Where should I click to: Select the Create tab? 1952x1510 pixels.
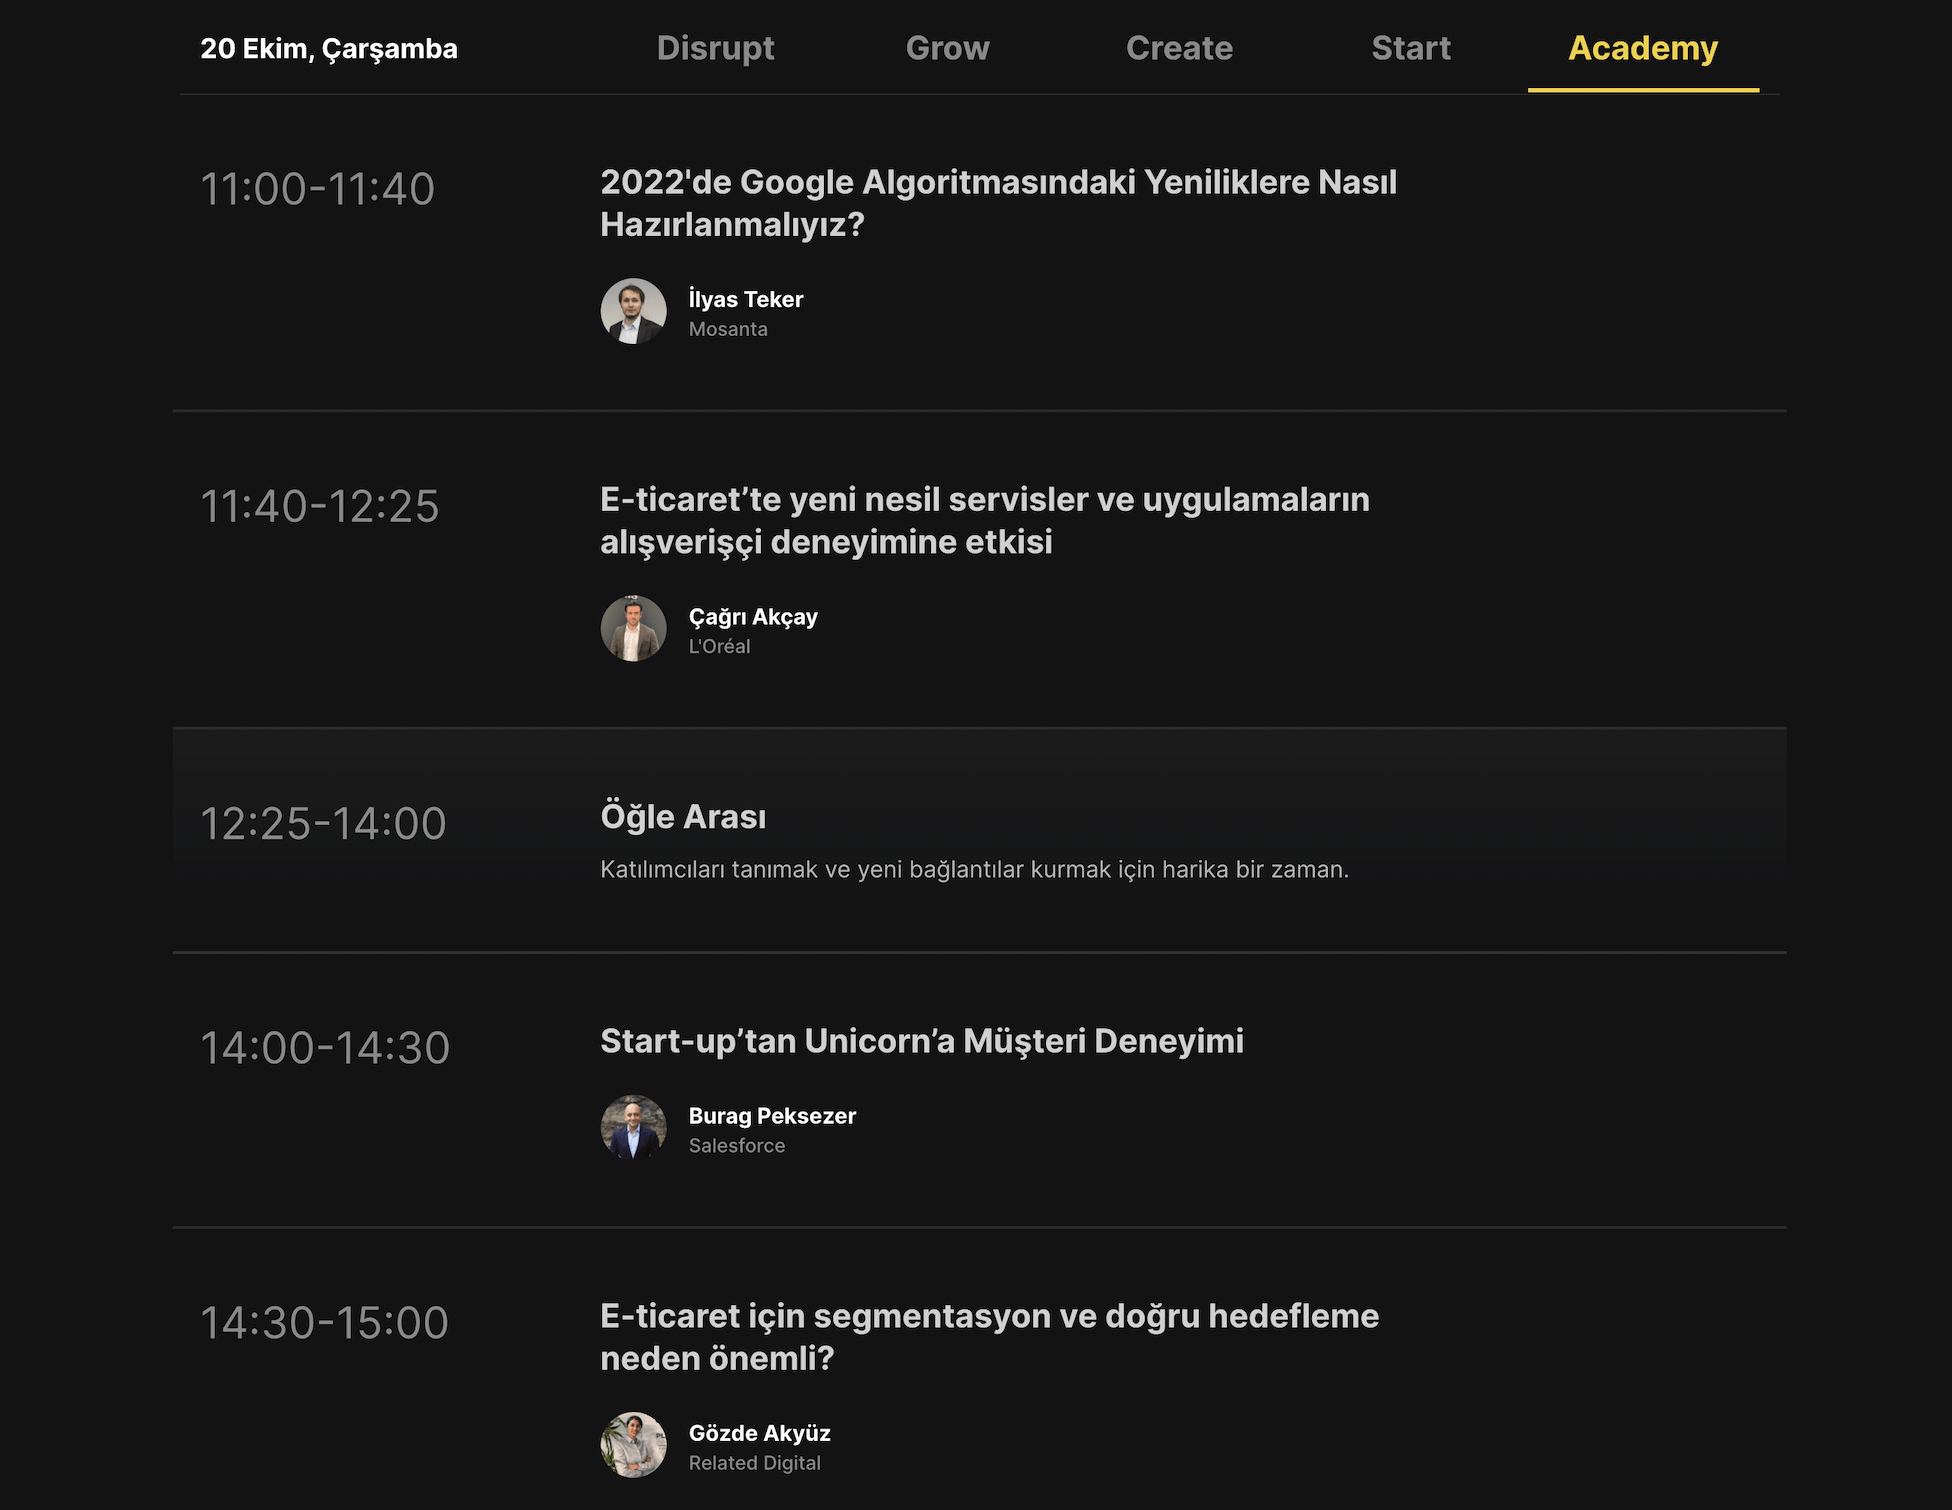tap(1179, 48)
